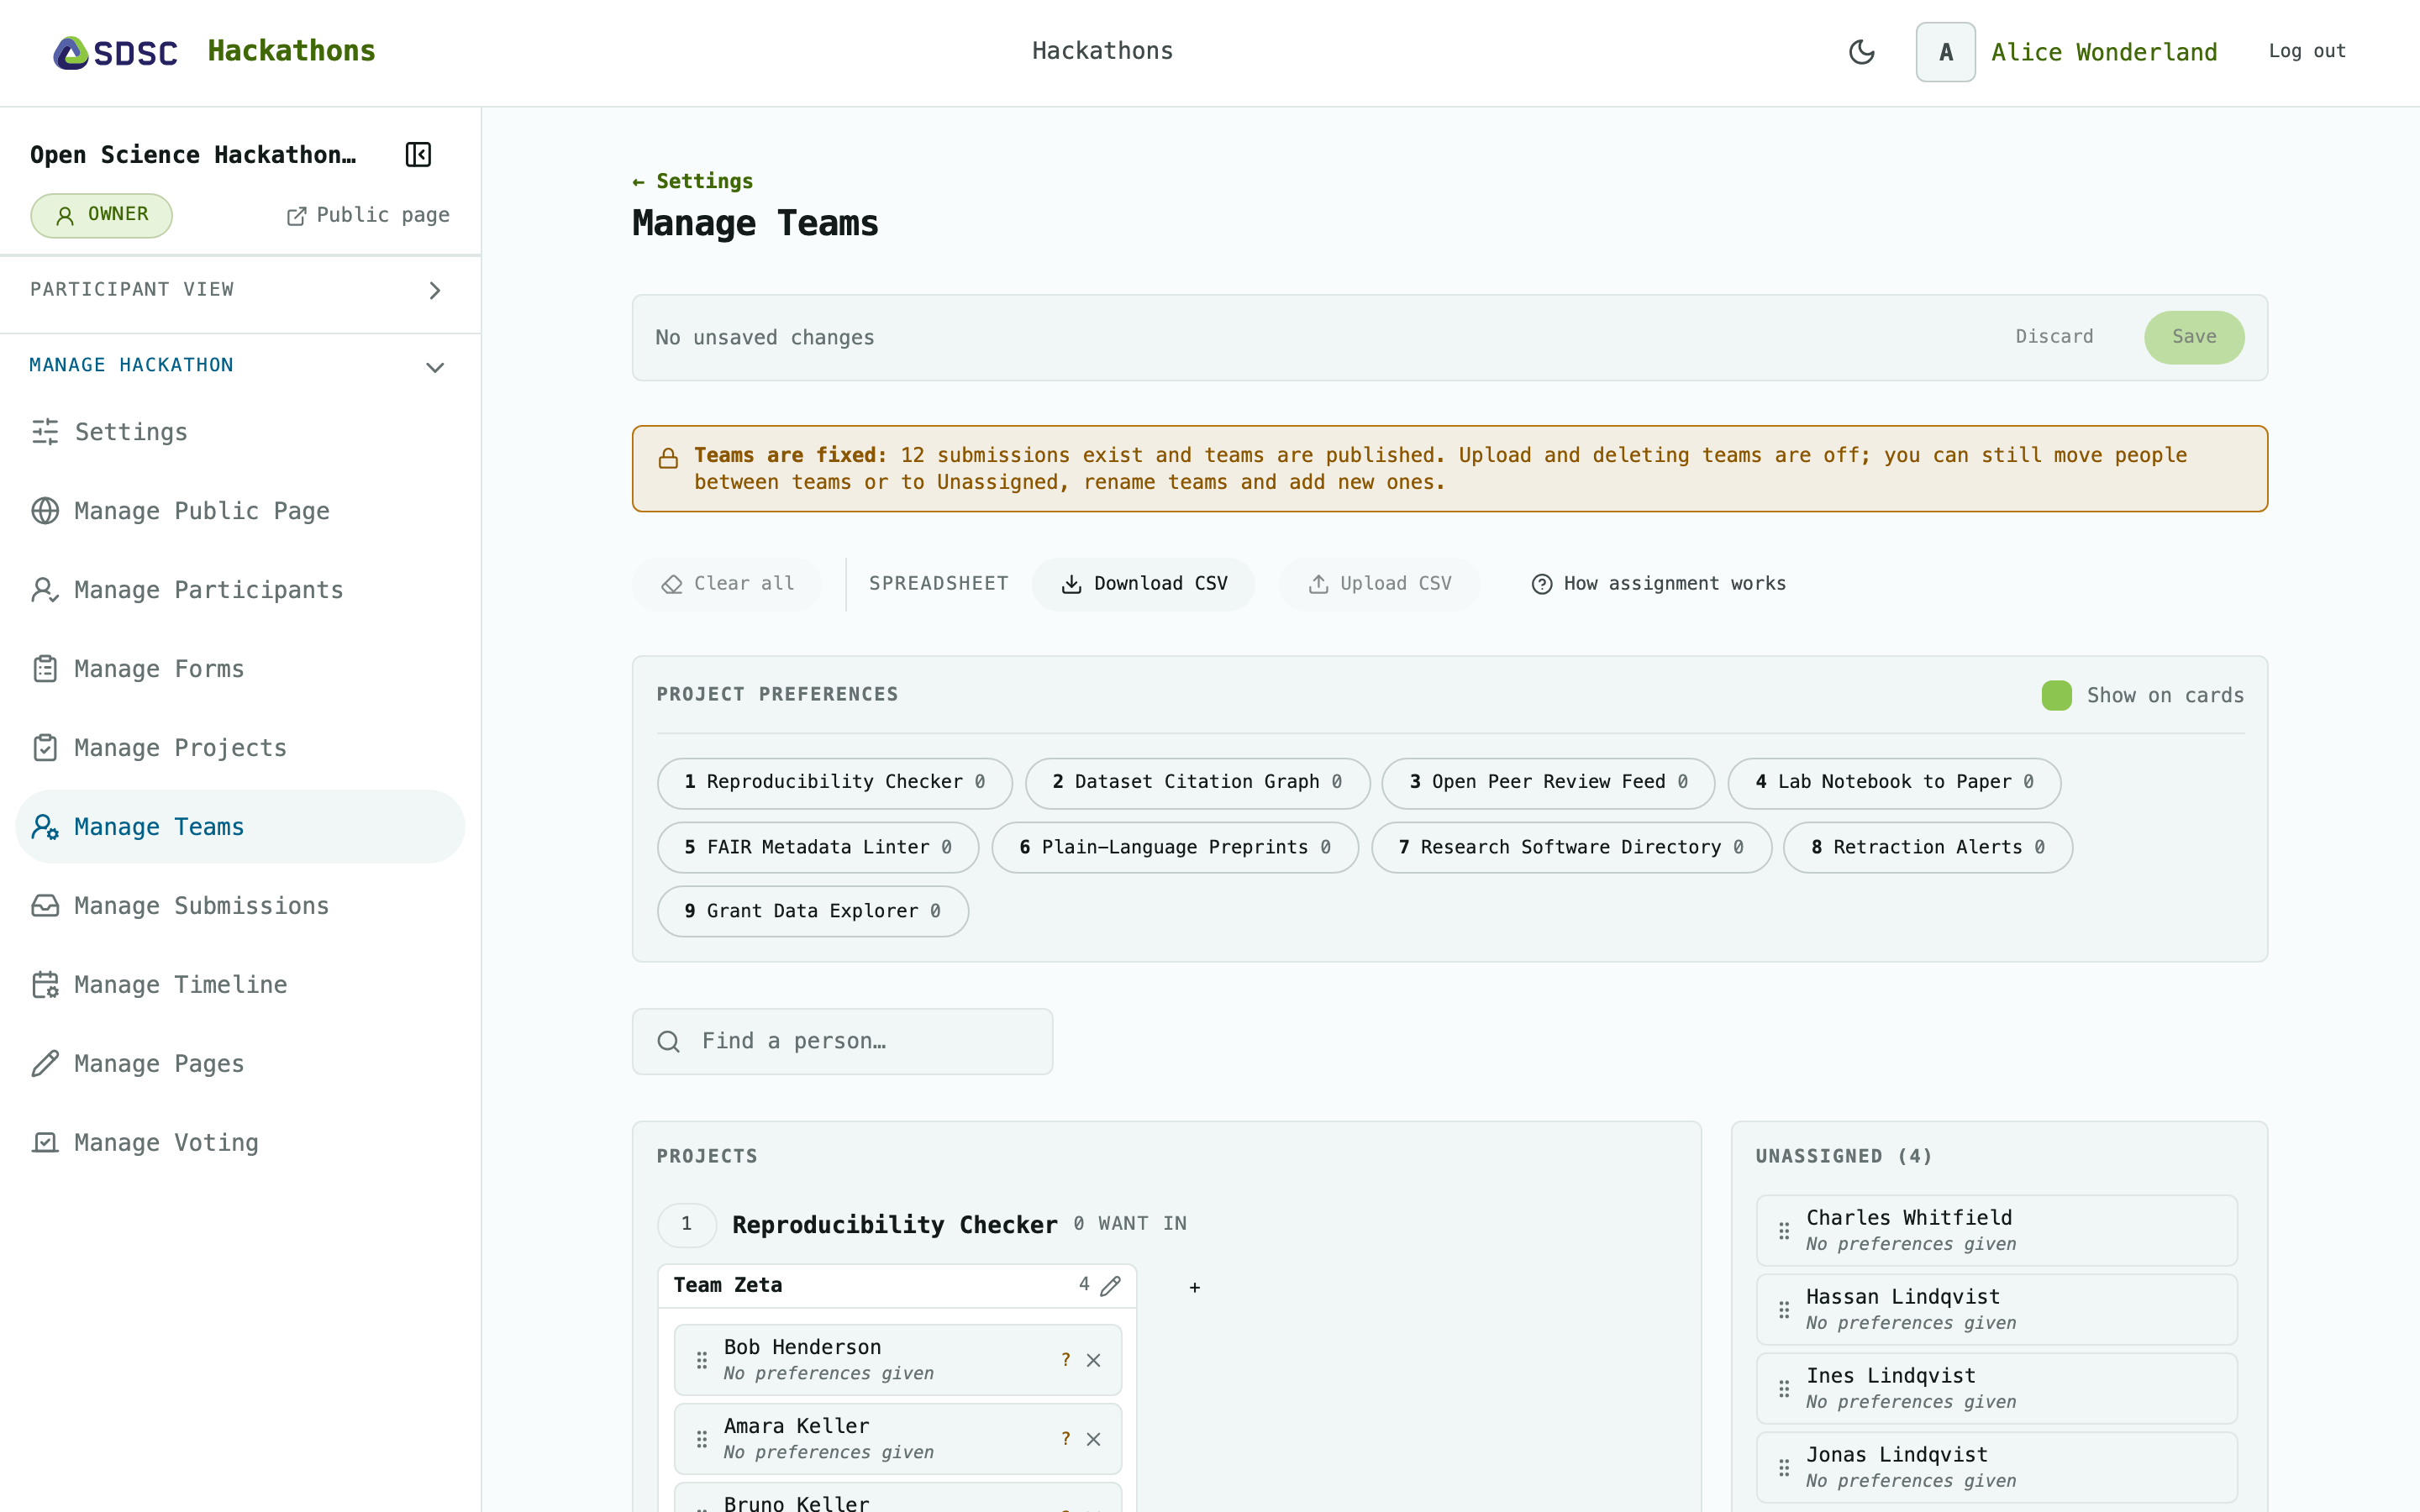Viewport: 2420px width, 1512px height.
Task: Click Log out
Action: [x=2307, y=51]
